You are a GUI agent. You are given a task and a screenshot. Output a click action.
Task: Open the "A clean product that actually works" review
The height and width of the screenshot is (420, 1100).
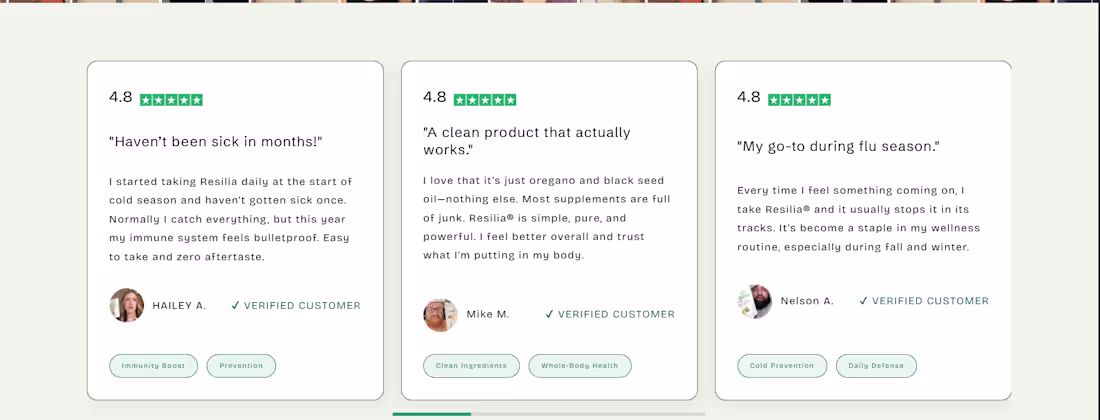527,141
